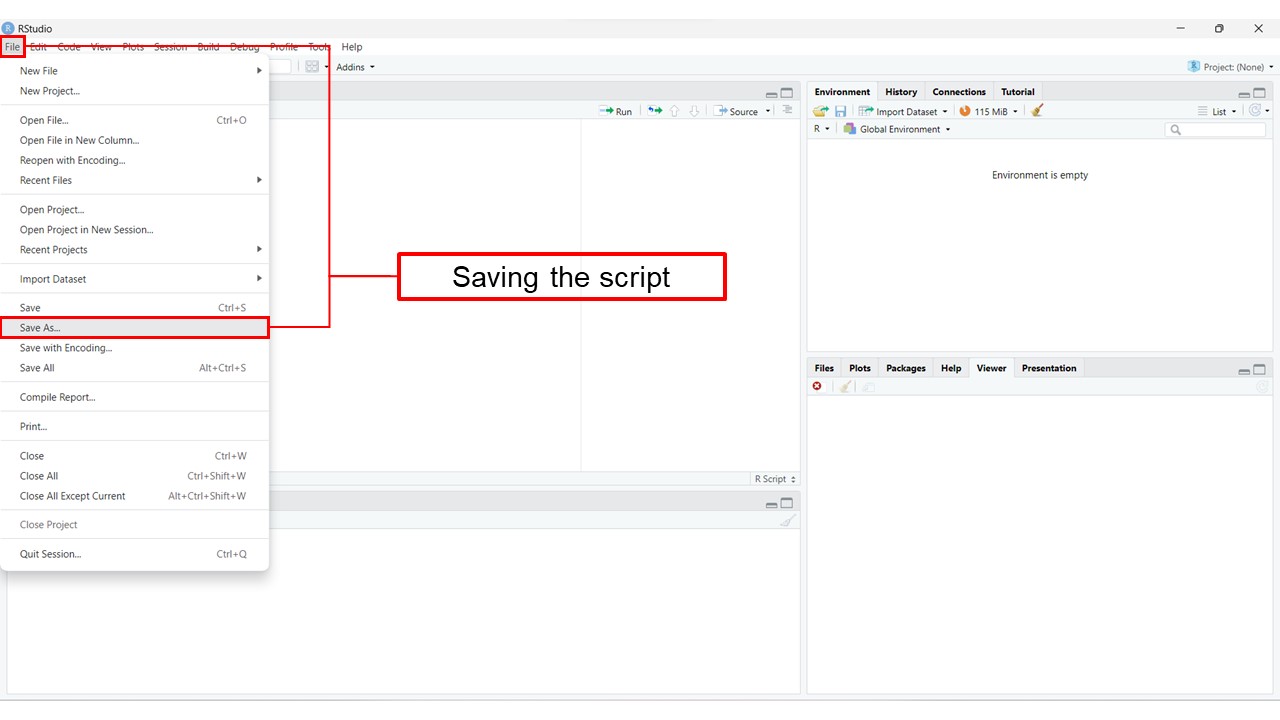
Task: Select Save with Encoding... entry
Action: [x=134, y=348]
